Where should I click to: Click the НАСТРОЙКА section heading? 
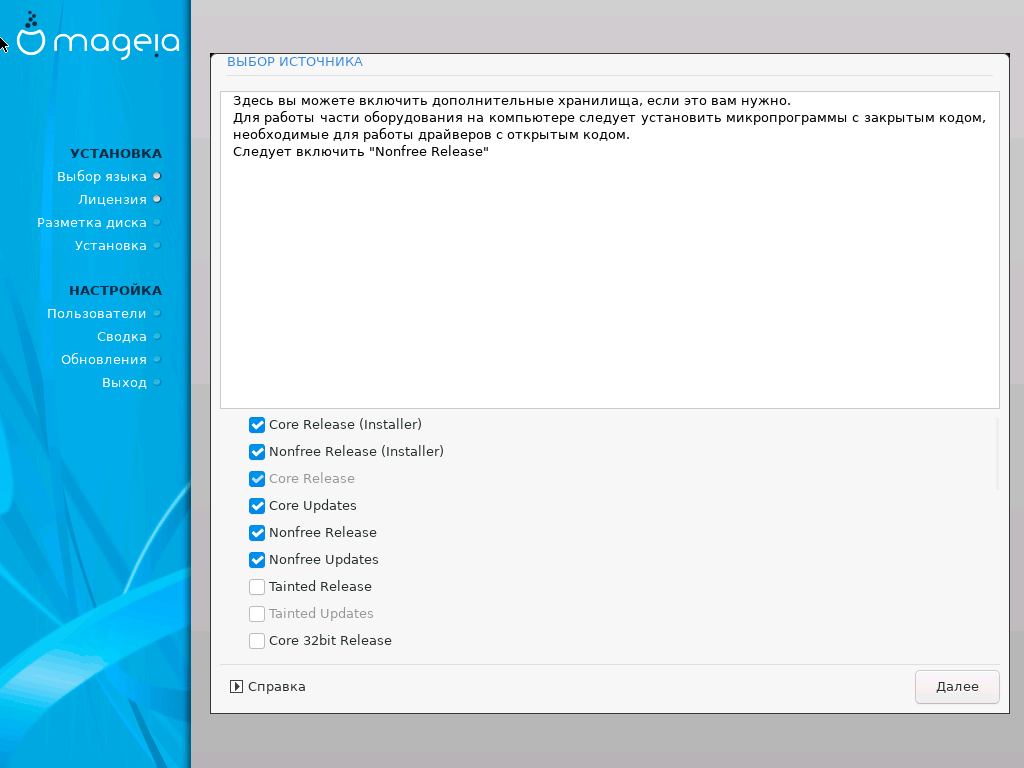click(x=116, y=290)
